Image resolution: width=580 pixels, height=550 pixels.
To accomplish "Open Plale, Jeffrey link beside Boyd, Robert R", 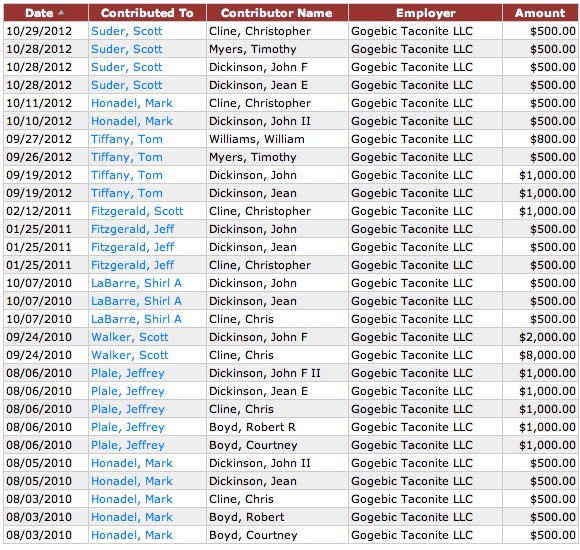I will click(x=128, y=427).
